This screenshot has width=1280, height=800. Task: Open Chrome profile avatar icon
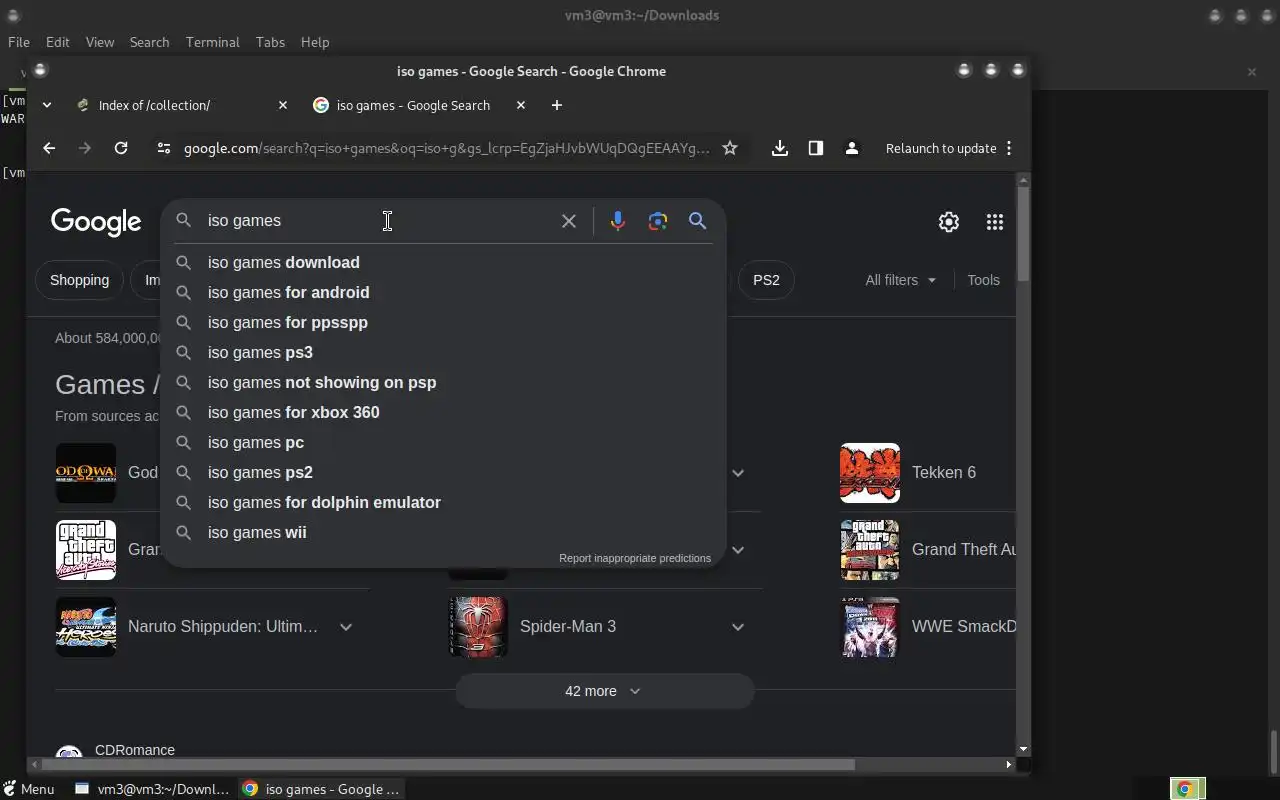click(852, 148)
